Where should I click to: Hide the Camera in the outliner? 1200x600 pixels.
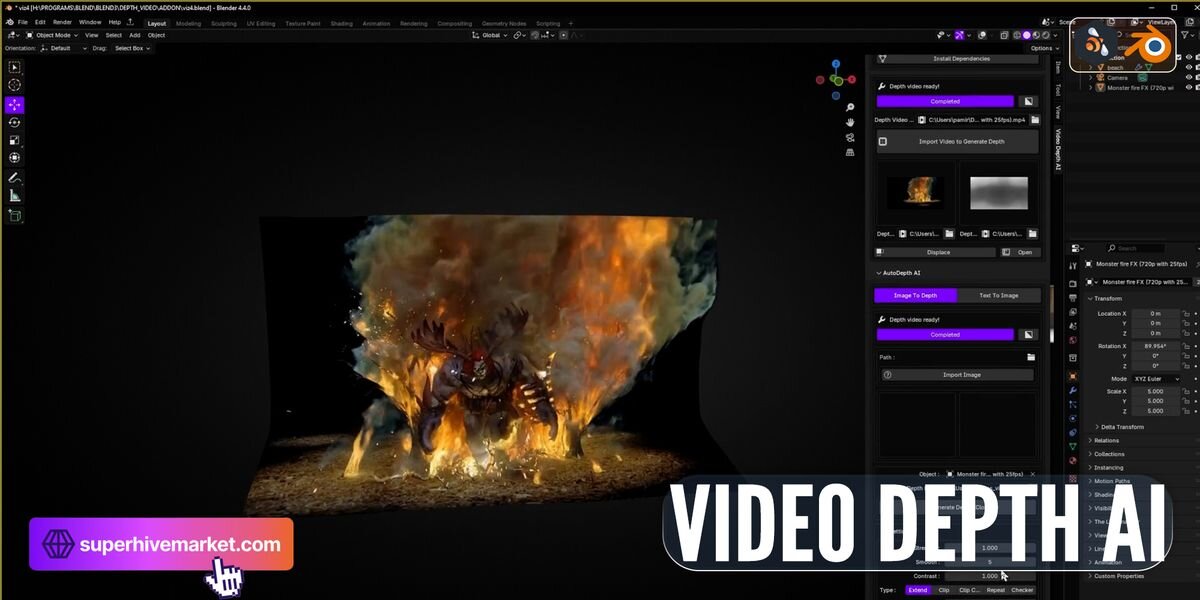[1189, 78]
